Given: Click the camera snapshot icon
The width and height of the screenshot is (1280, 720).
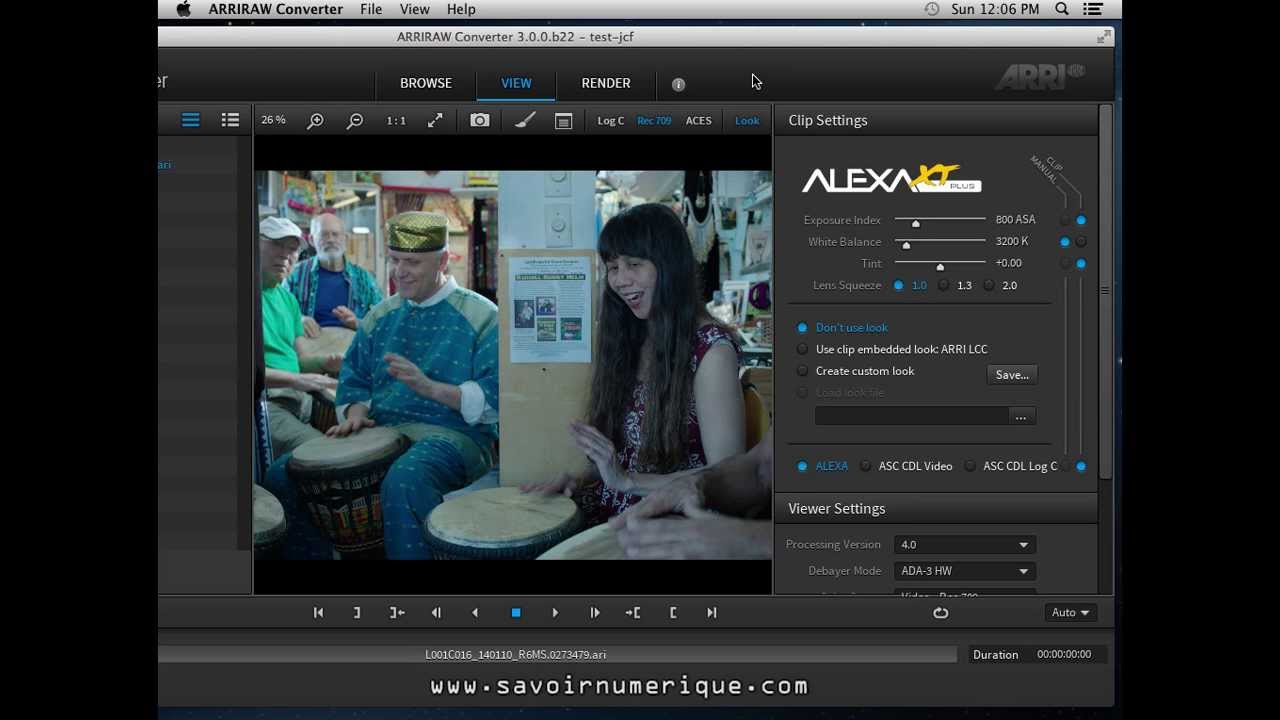Looking at the screenshot, I should pos(480,120).
